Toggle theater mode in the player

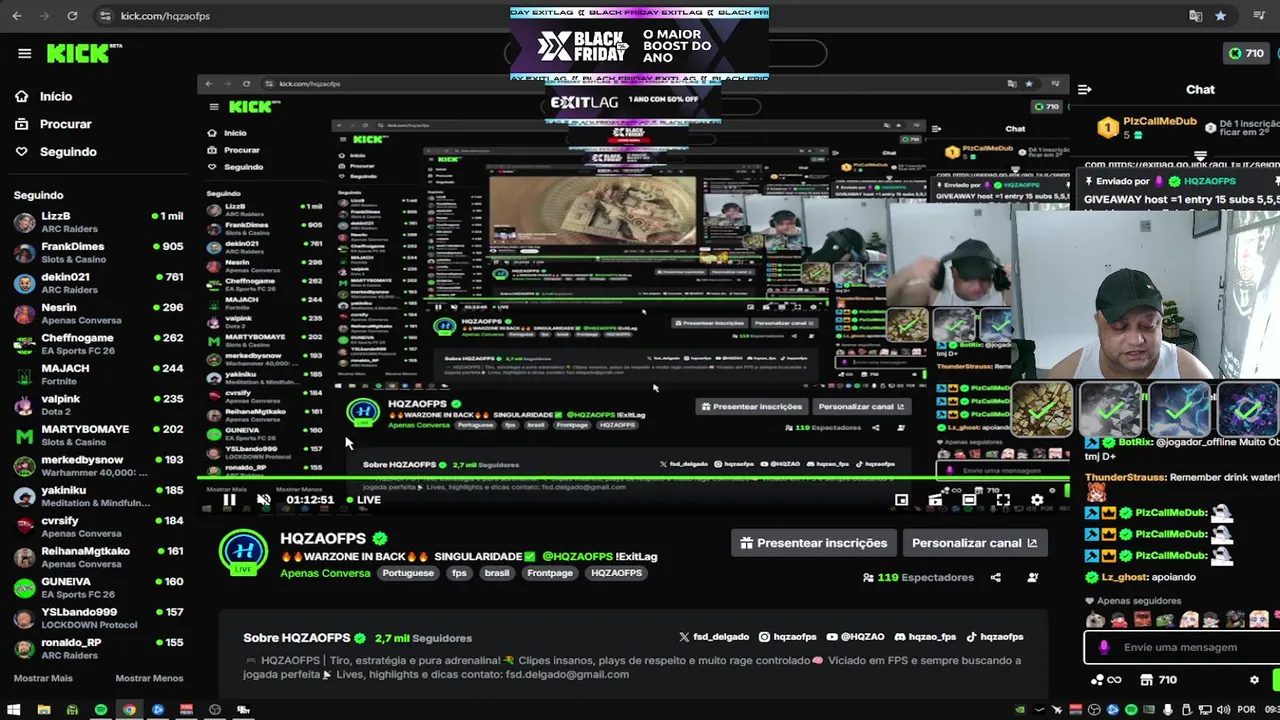(x=969, y=500)
